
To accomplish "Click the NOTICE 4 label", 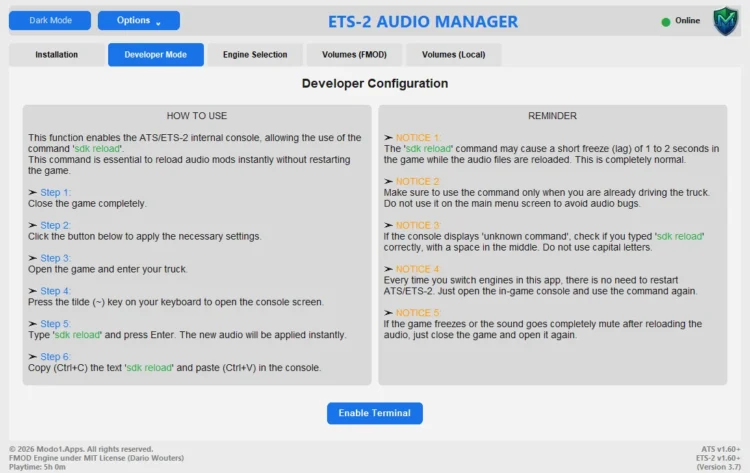I will click(x=418, y=269).
